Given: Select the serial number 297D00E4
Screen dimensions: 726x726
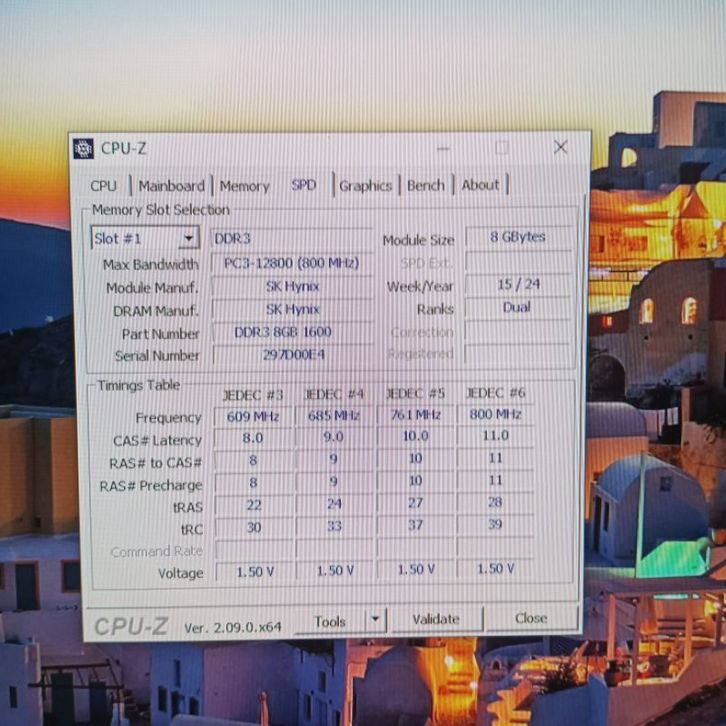Looking at the screenshot, I should click(x=292, y=355).
